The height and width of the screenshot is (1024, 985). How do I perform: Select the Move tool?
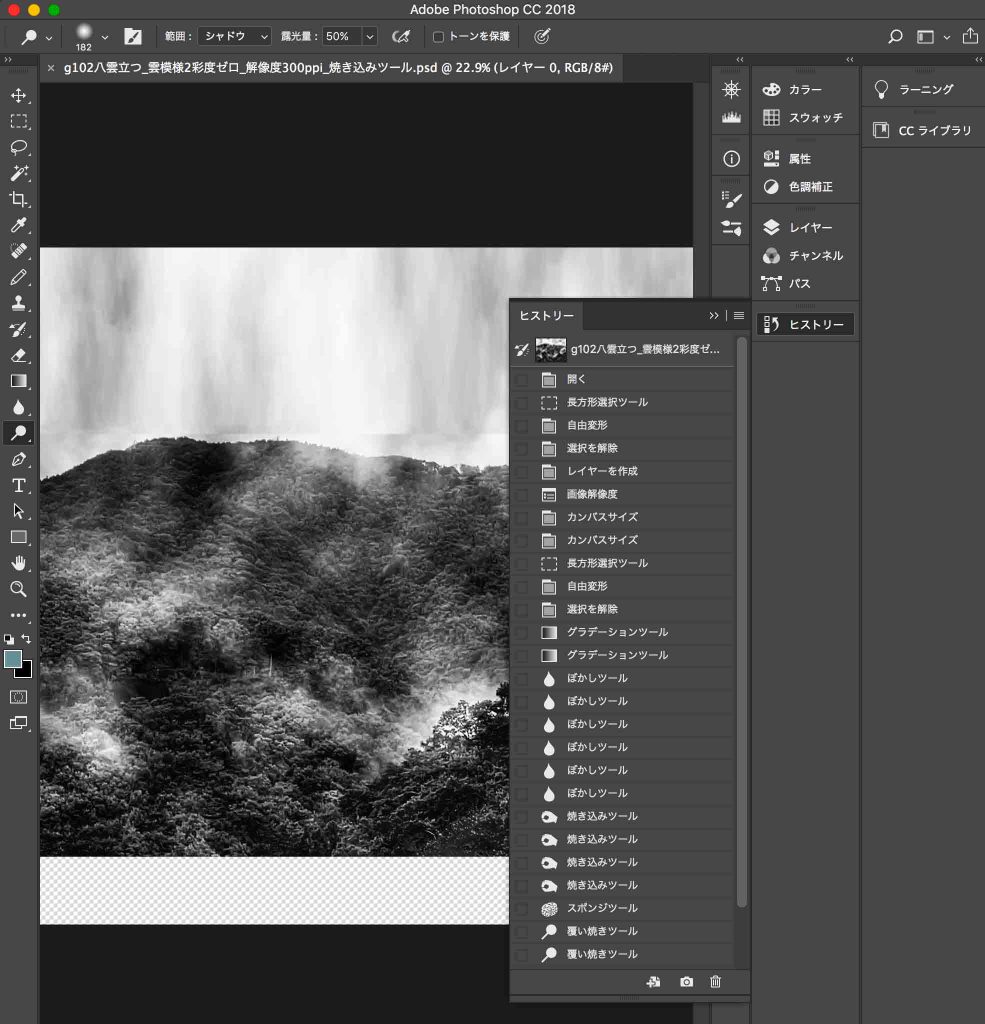click(18, 95)
